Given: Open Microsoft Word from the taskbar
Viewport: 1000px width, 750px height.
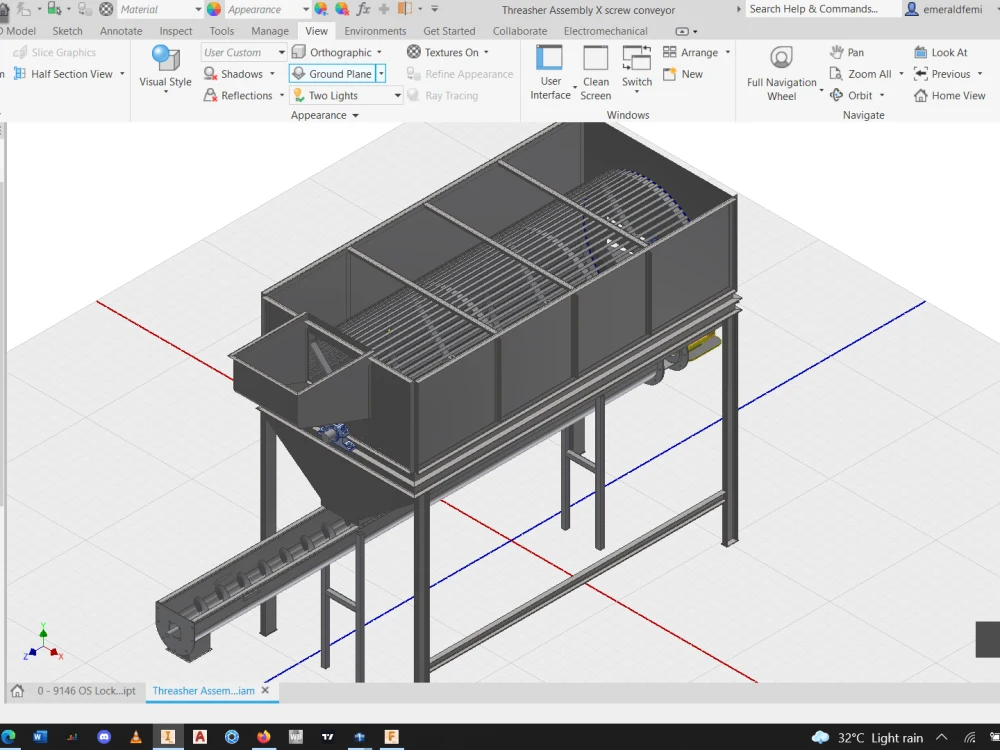Looking at the screenshot, I should (40, 737).
